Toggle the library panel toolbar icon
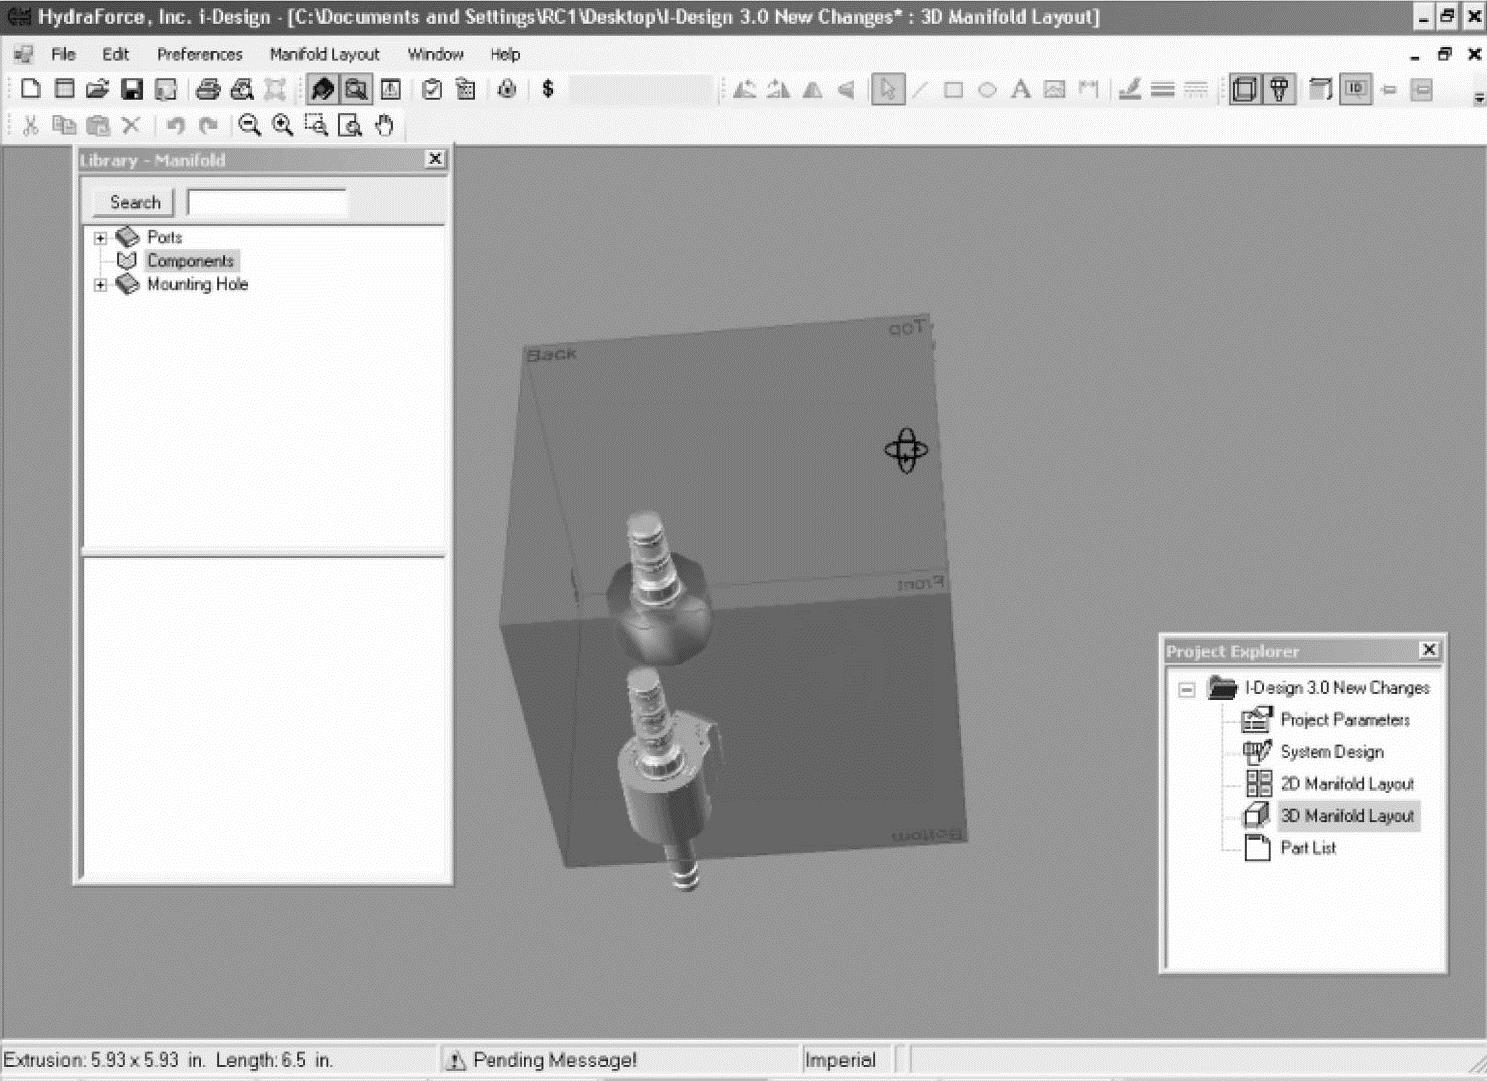Image resolution: width=1487 pixels, height=1081 pixels. pyautogui.click(x=322, y=89)
